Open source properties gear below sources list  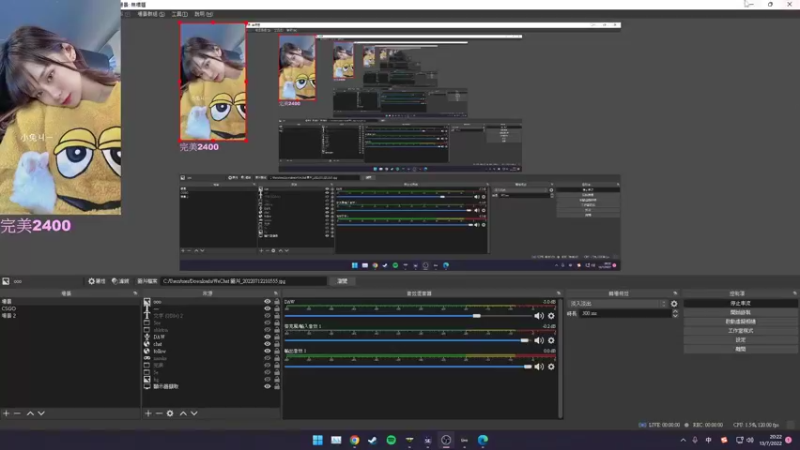(170, 413)
